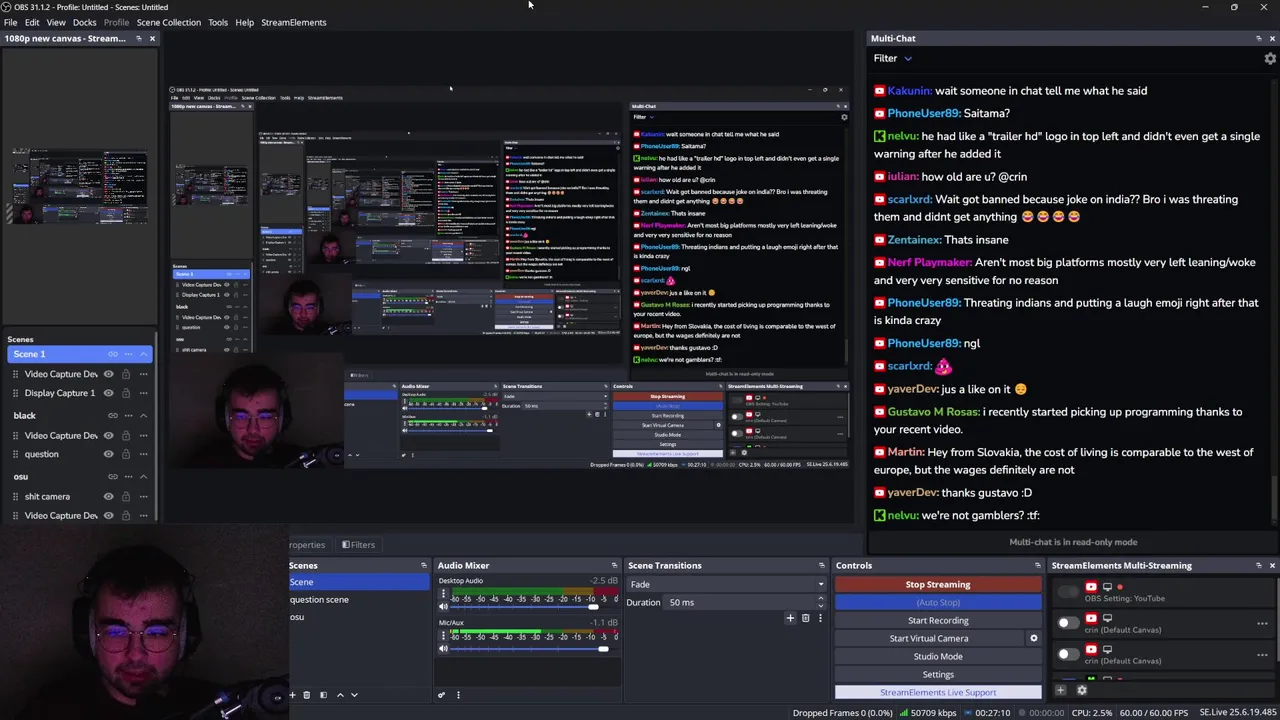
Task: Move selected scene up
Action: coord(340,695)
